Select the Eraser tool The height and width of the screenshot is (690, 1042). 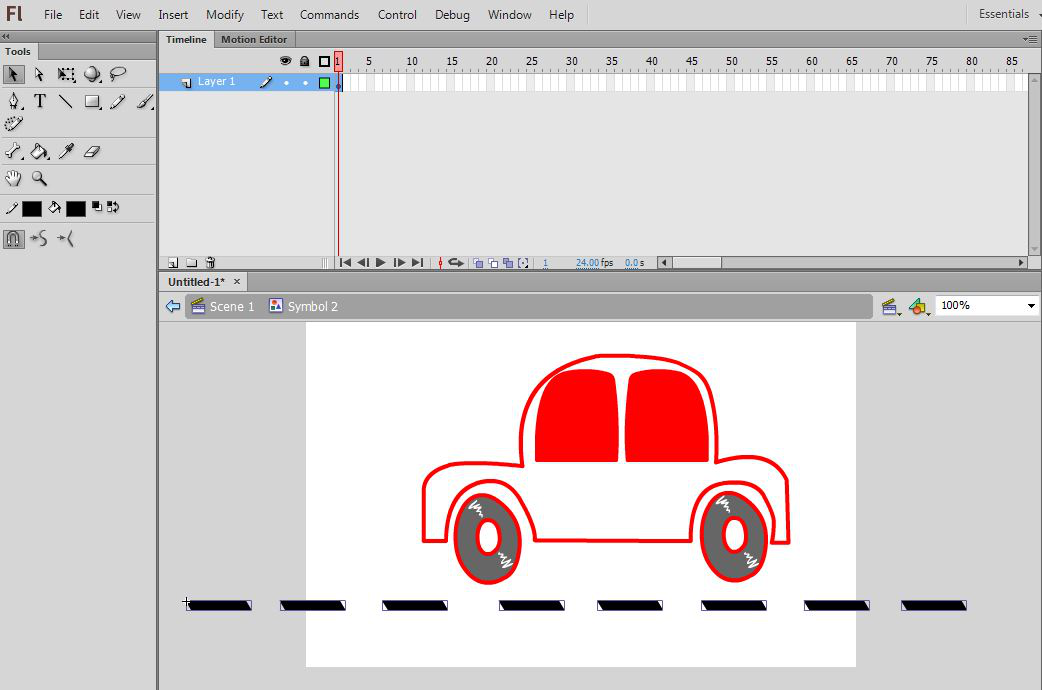pos(92,152)
